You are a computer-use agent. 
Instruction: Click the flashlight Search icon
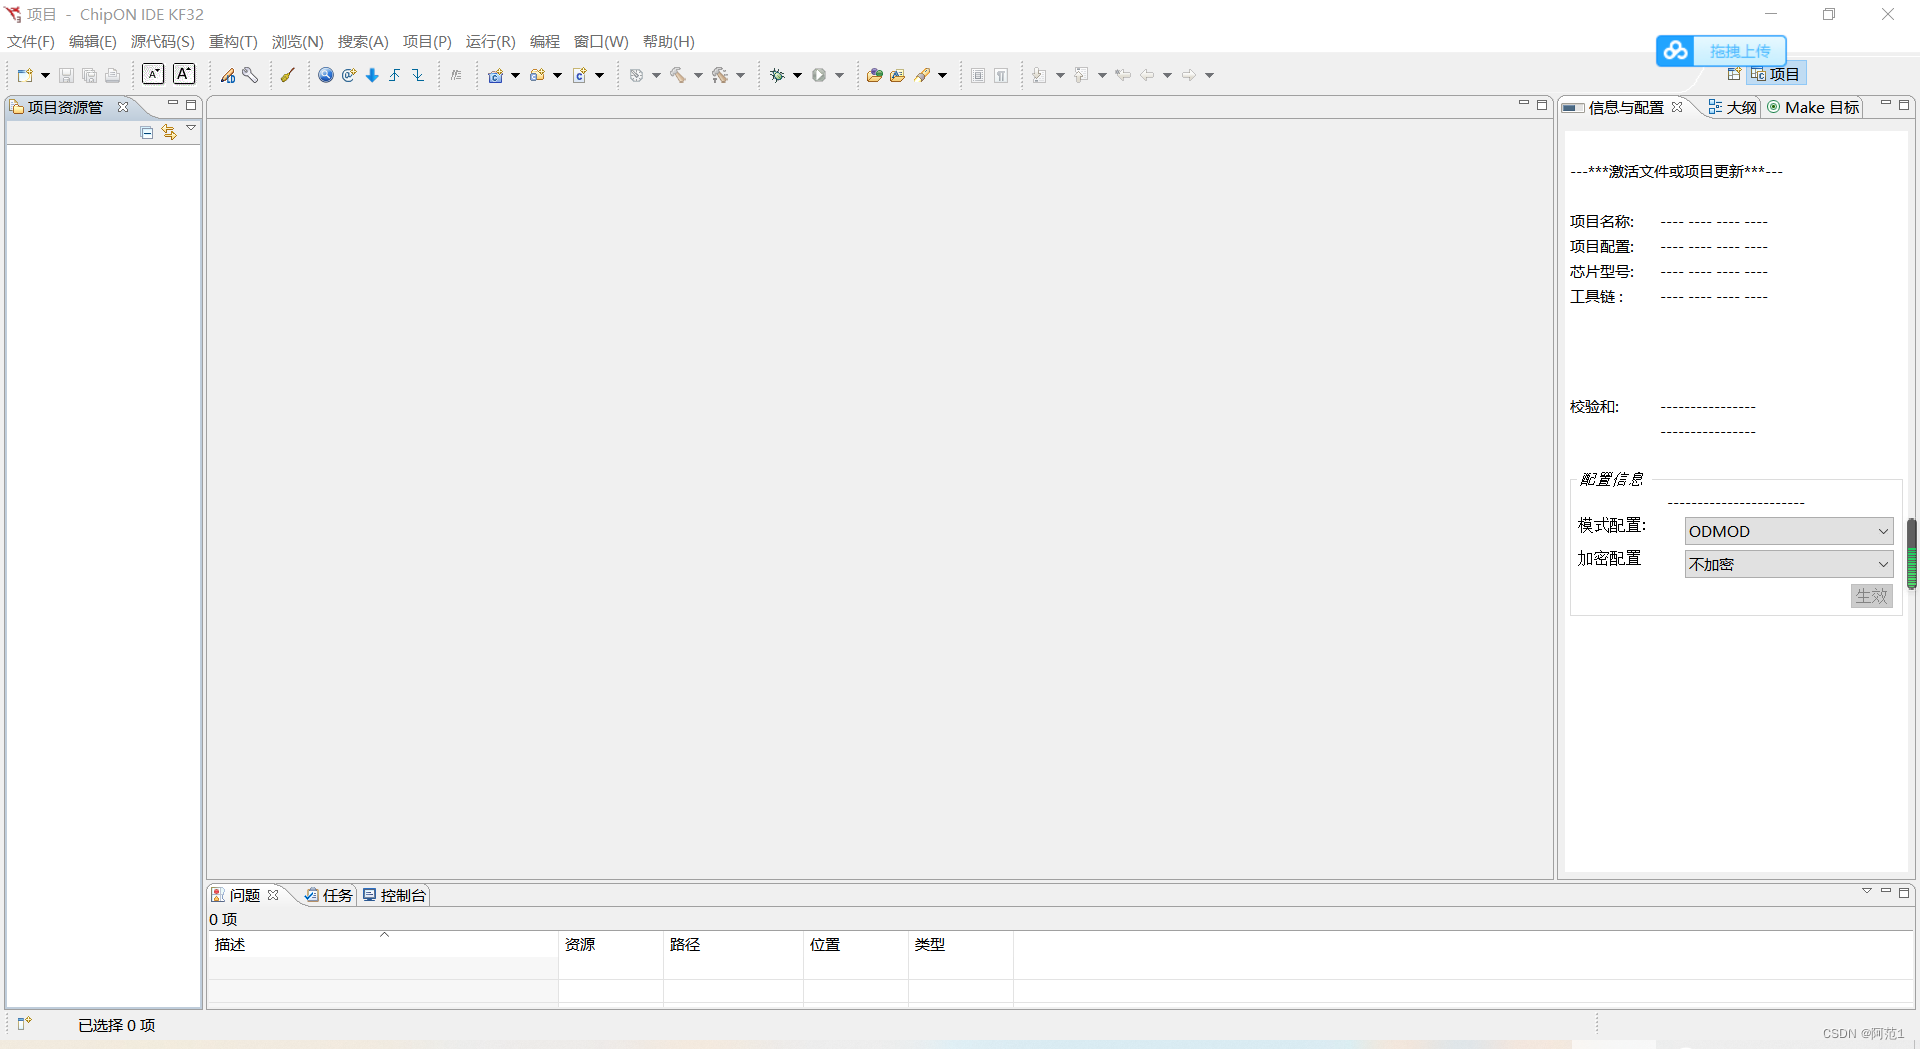click(922, 75)
